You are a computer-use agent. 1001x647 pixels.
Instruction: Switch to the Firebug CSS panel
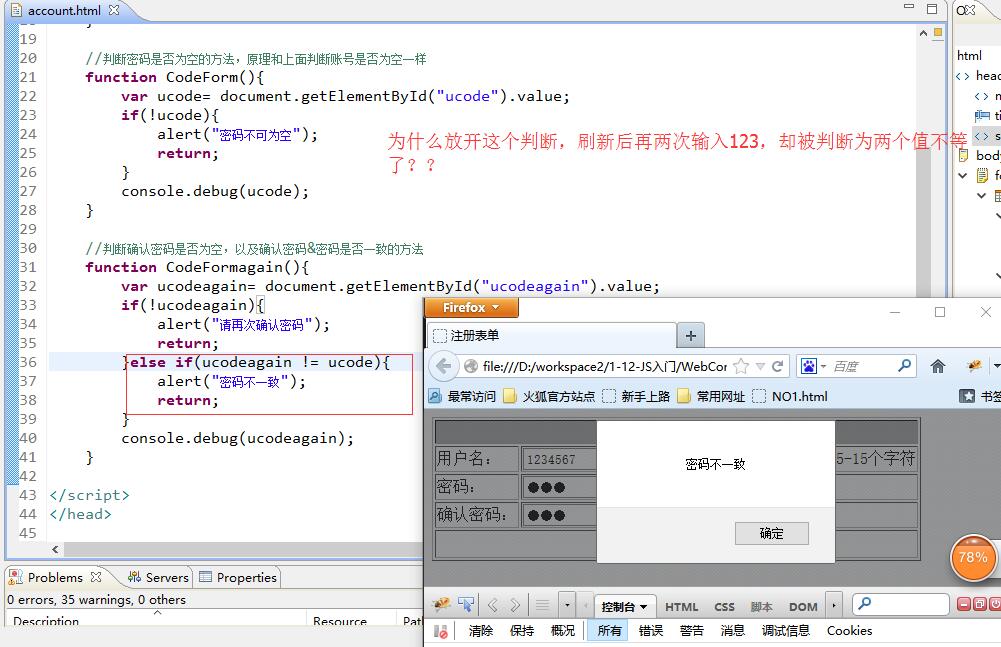(724, 607)
